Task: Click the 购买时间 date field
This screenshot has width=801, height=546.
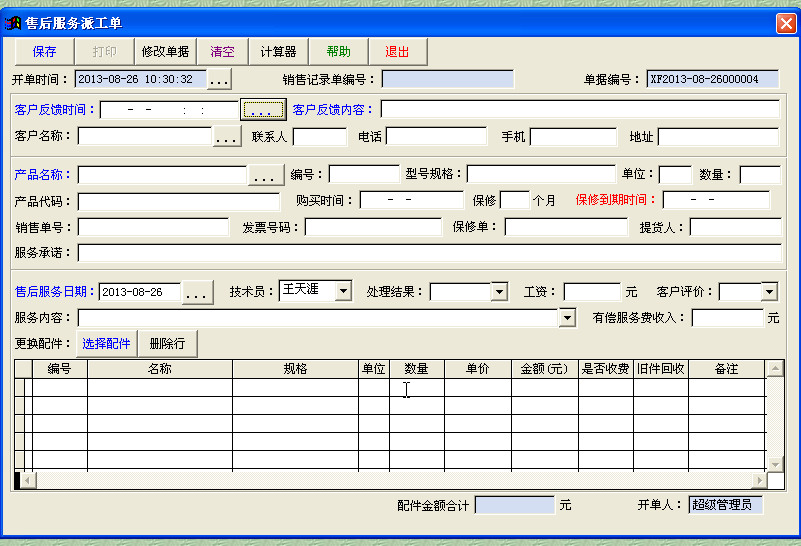Action: click(x=411, y=200)
